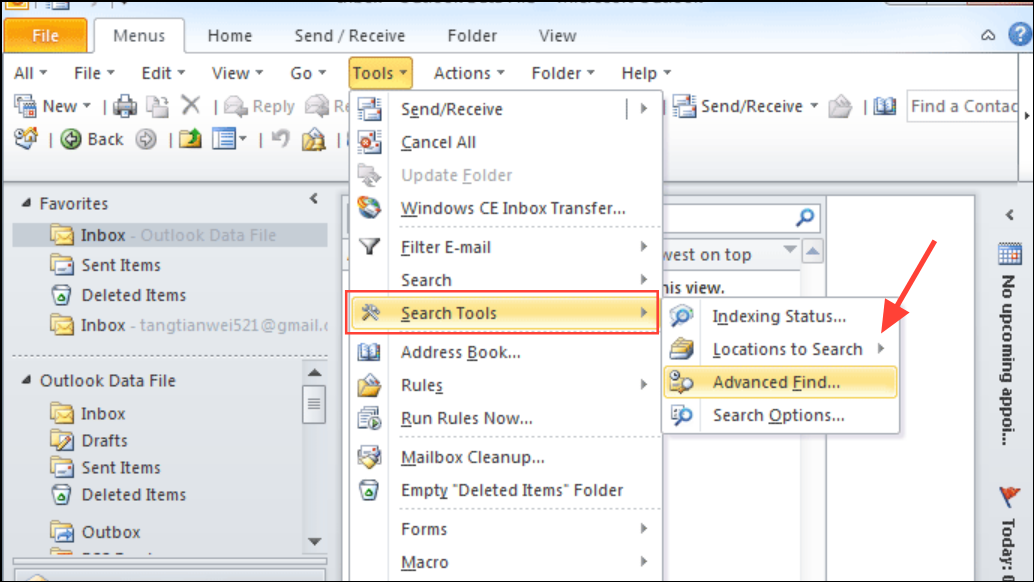Open the Filter E-mail submenu
This screenshot has height=582, width=1034.
[x=503, y=247]
